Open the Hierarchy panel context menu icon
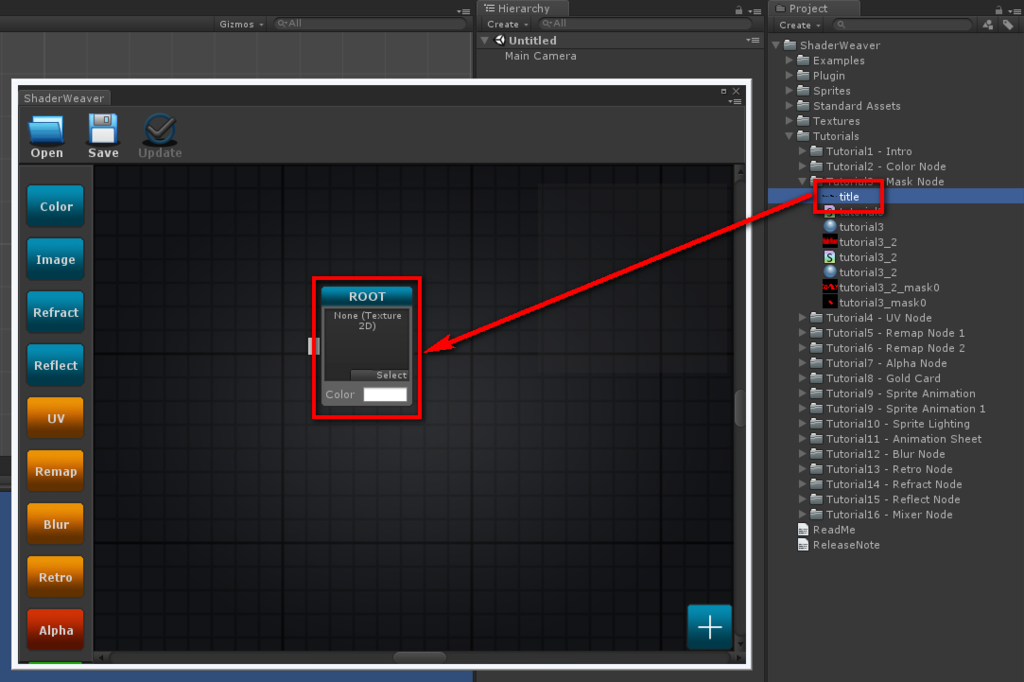1024x682 pixels. point(755,11)
